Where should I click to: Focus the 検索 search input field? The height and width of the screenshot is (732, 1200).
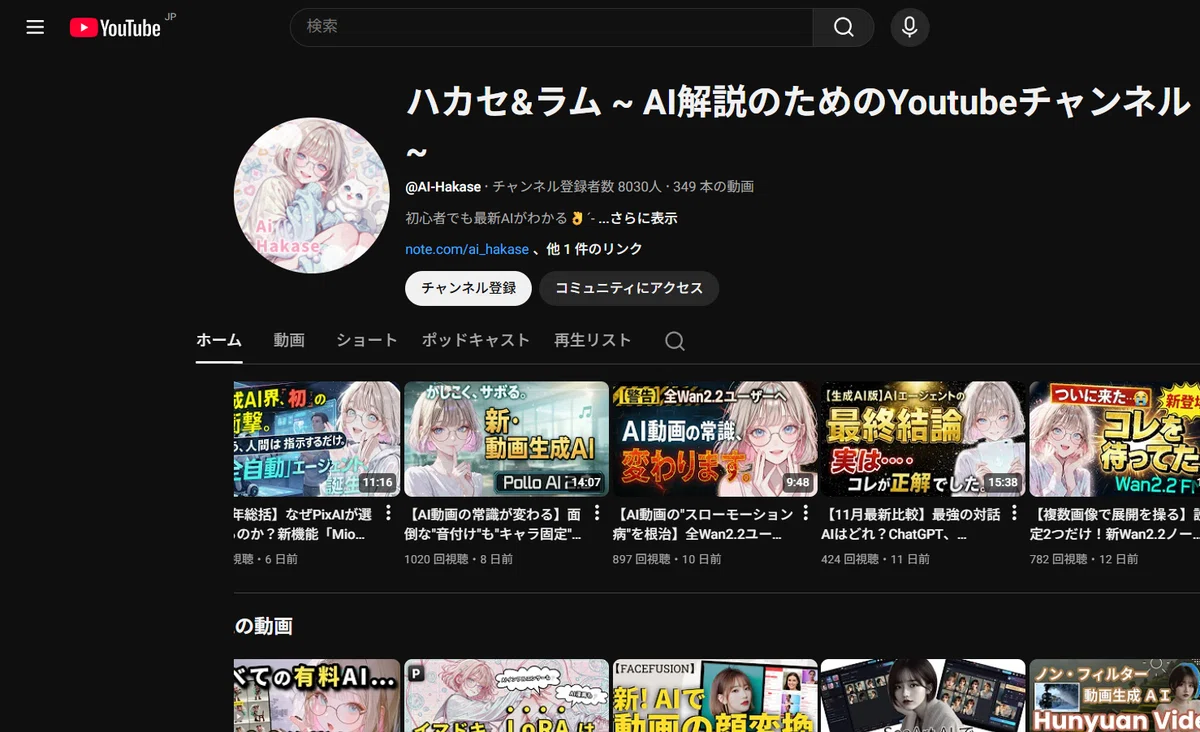552,27
